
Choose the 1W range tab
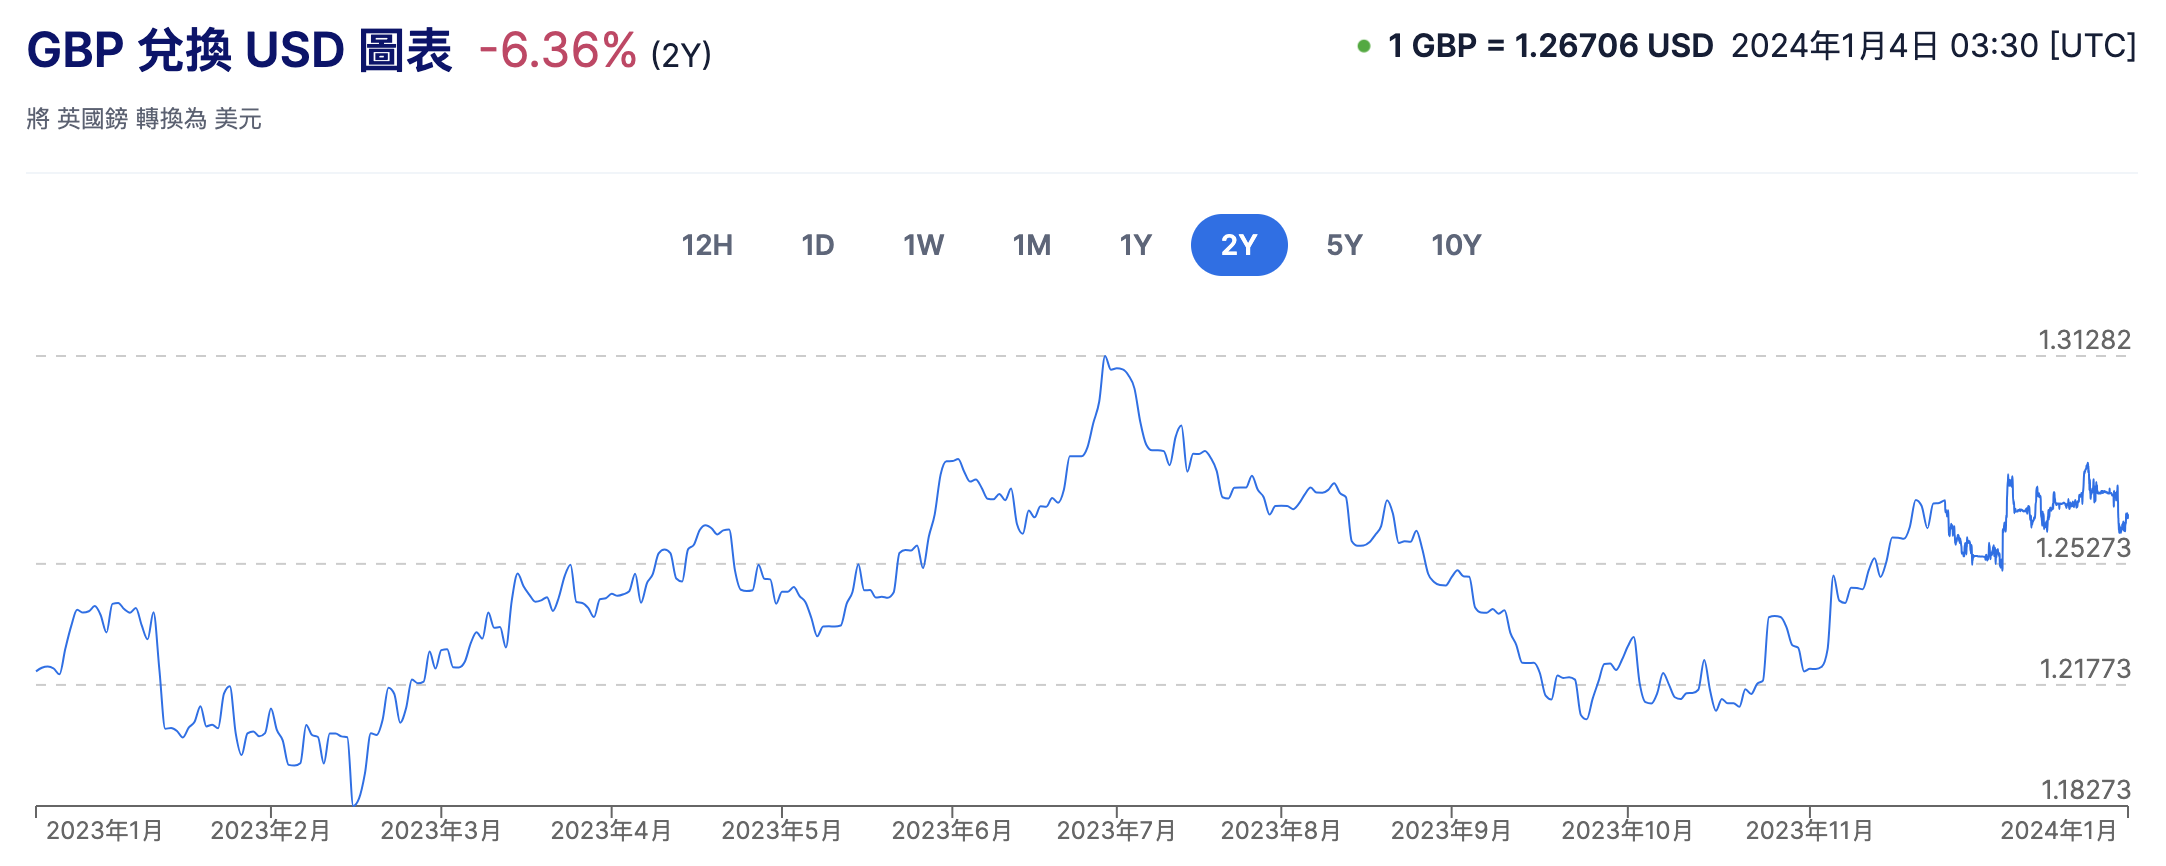point(923,245)
